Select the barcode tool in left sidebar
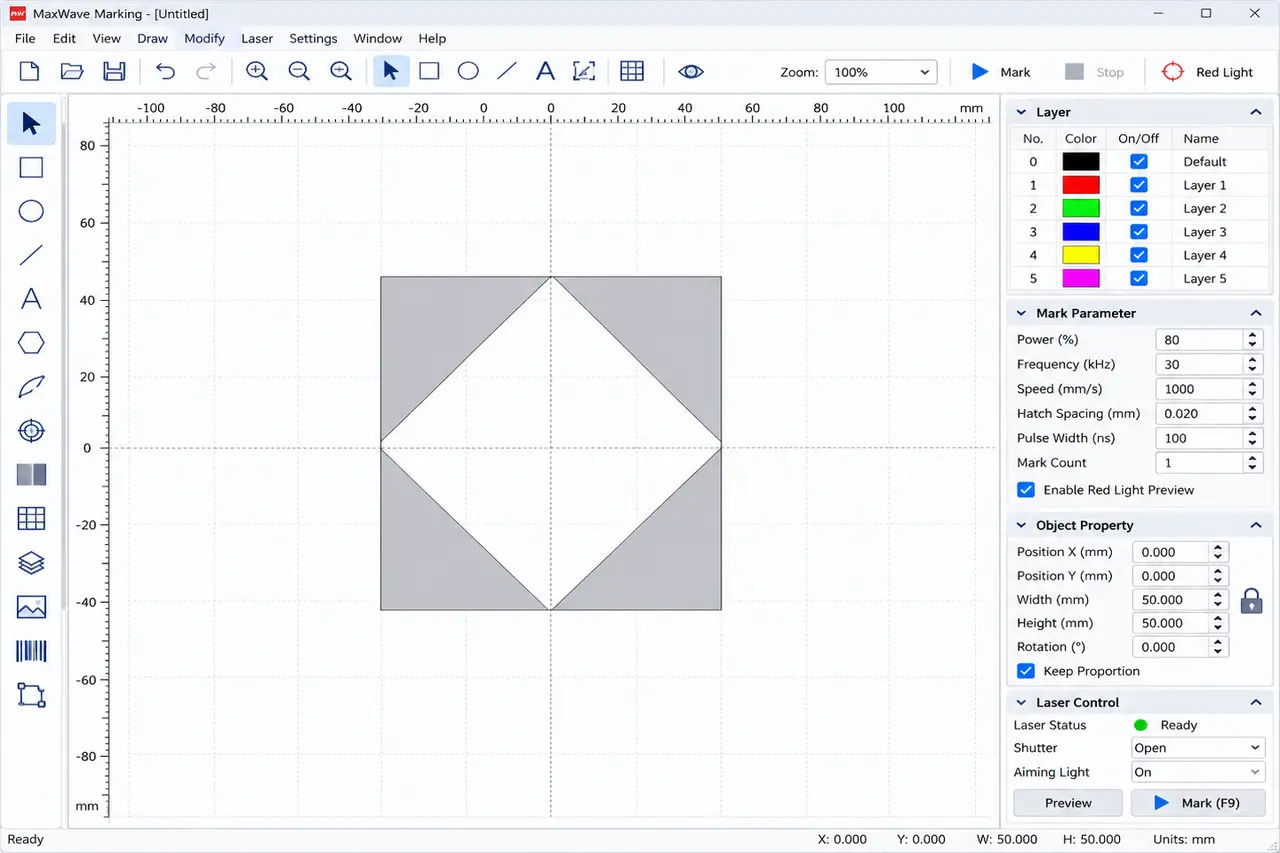Image resolution: width=1280 pixels, height=853 pixels. click(x=31, y=651)
